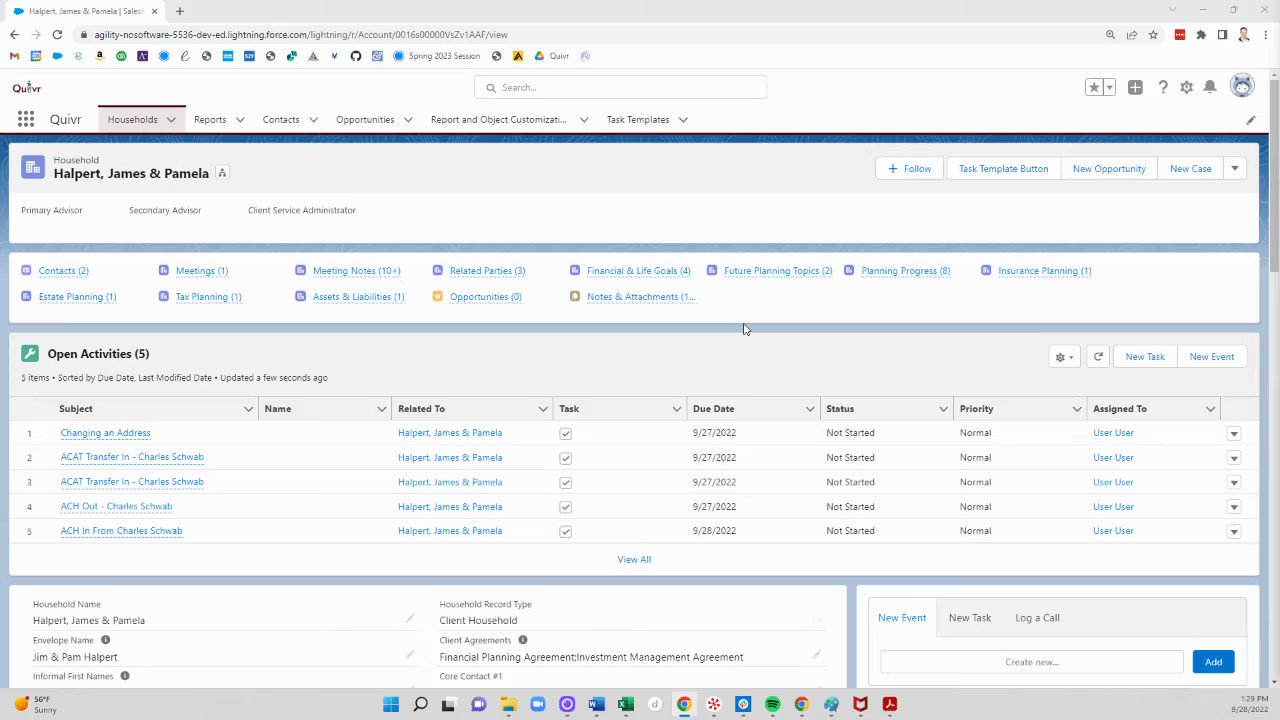Open the View All activities link
The image size is (1280, 720).
click(634, 559)
